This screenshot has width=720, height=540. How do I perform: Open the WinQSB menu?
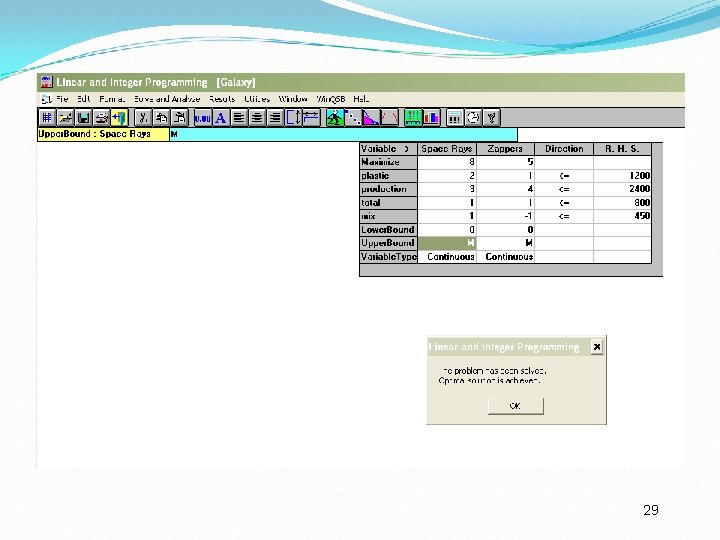coord(331,99)
